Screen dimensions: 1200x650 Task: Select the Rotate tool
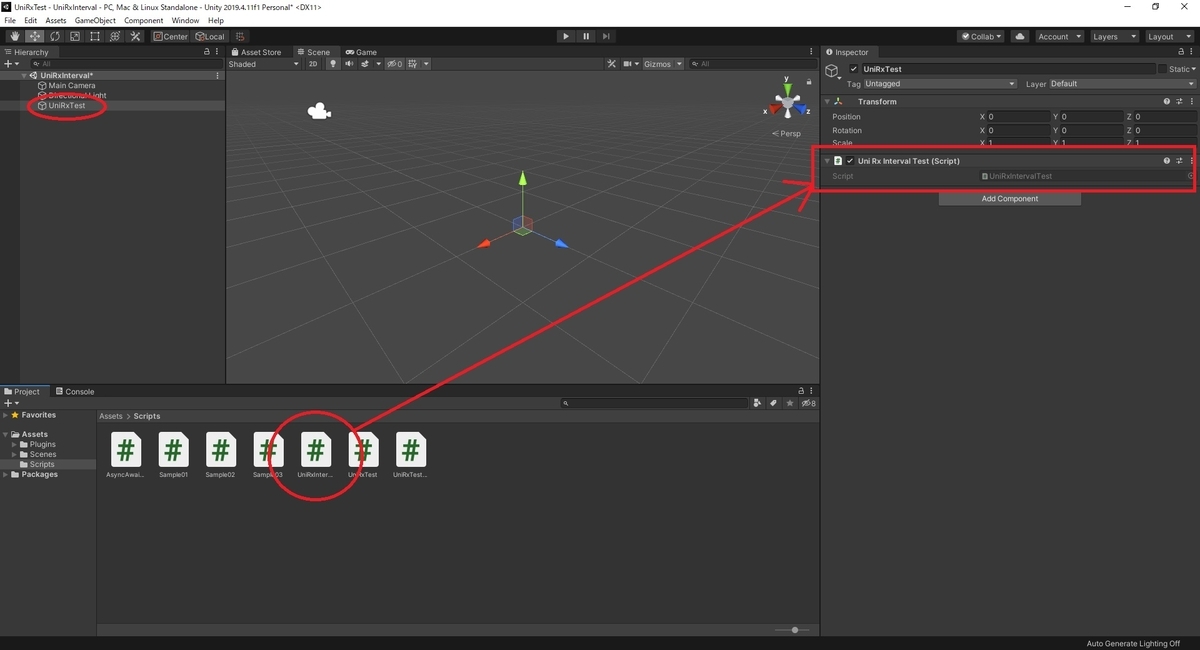[54, 36]
